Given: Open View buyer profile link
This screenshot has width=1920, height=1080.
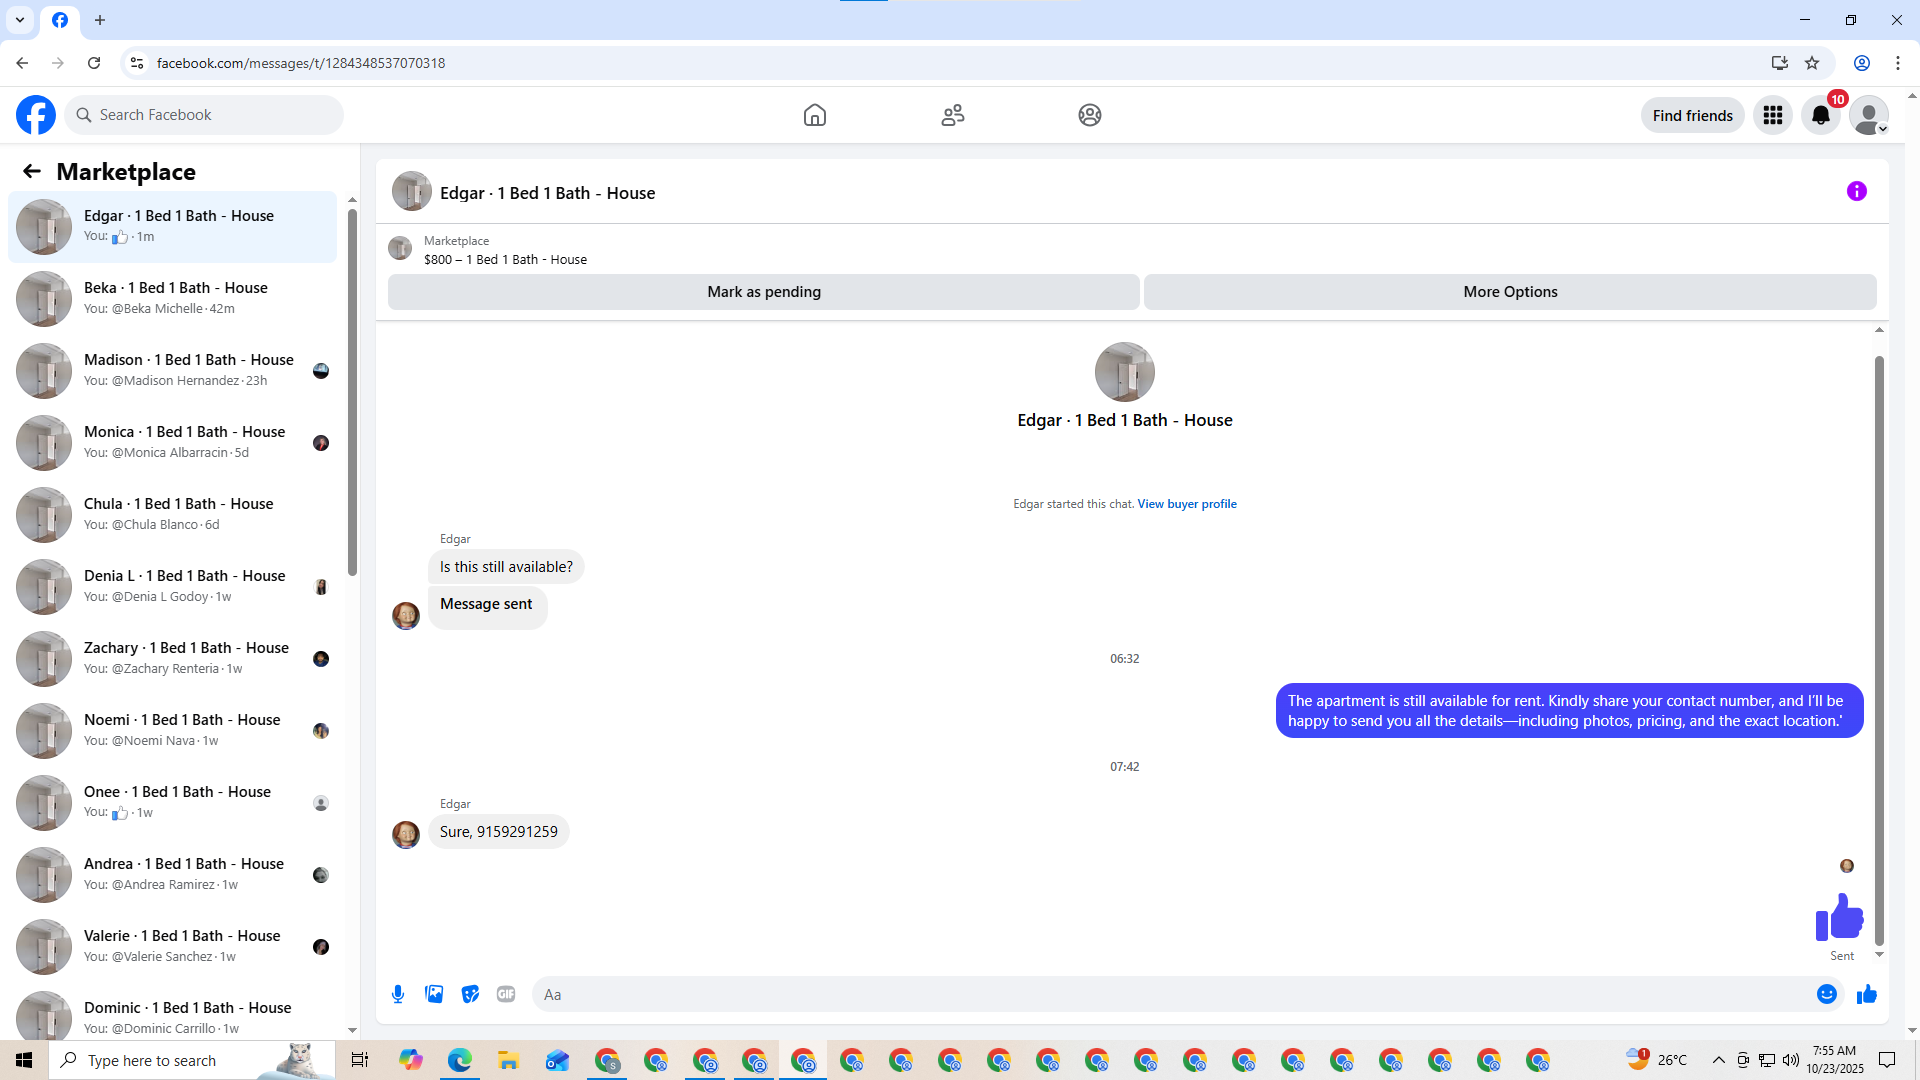Looking at the screenshot, I should pos(1186,504).
